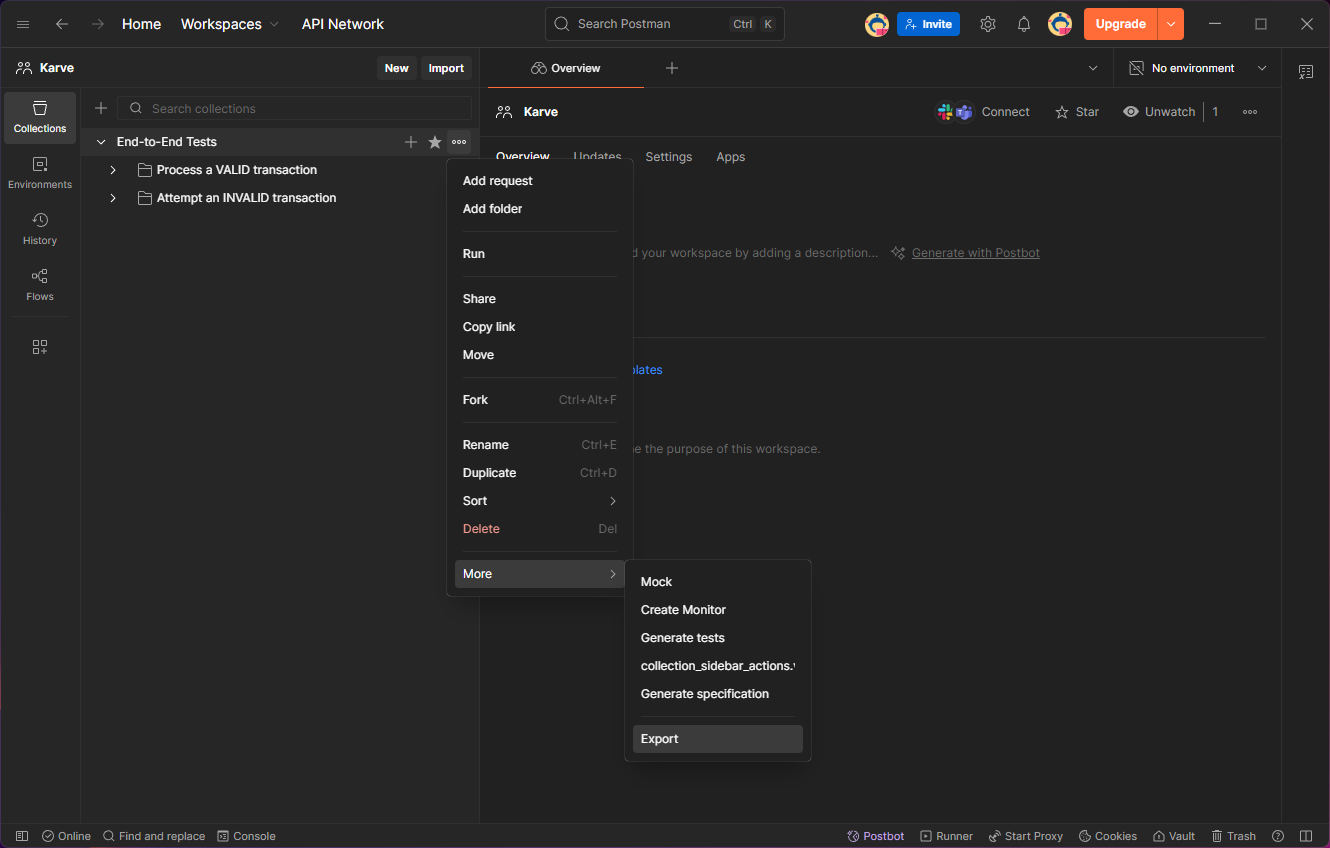Open Flows in the sidebar
The image size is (1330, 848).
(x=40, y=285)
